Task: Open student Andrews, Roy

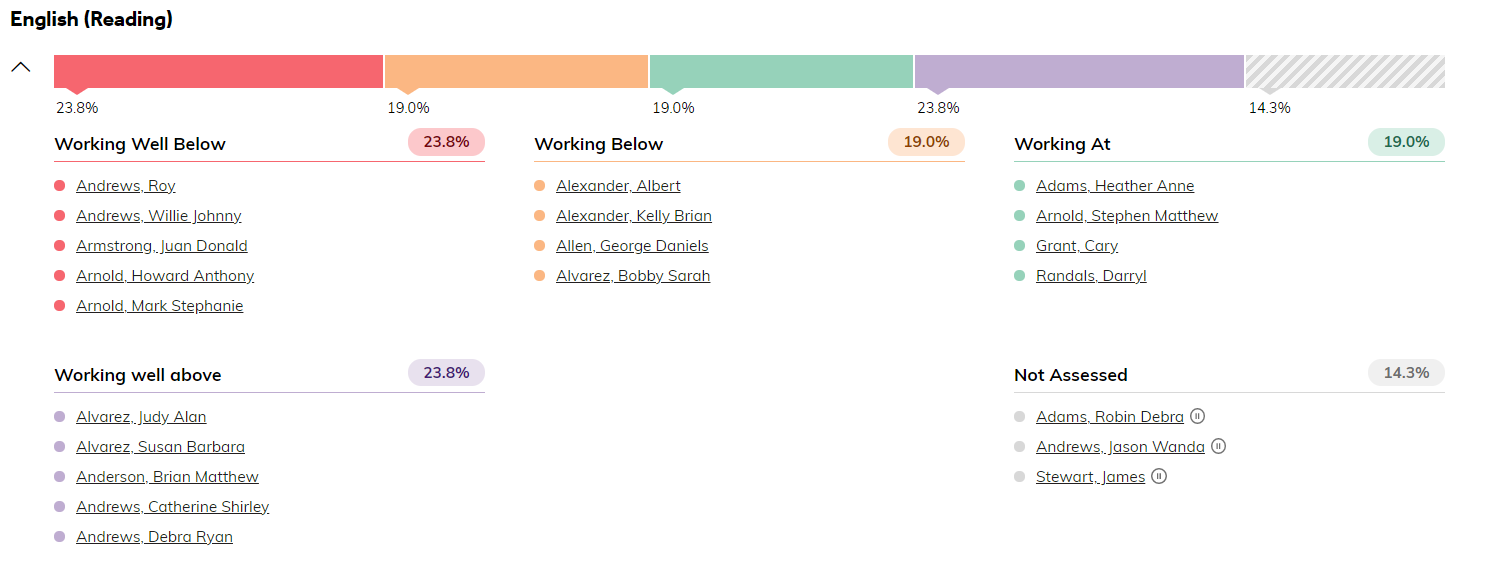Action: [126, 186]
